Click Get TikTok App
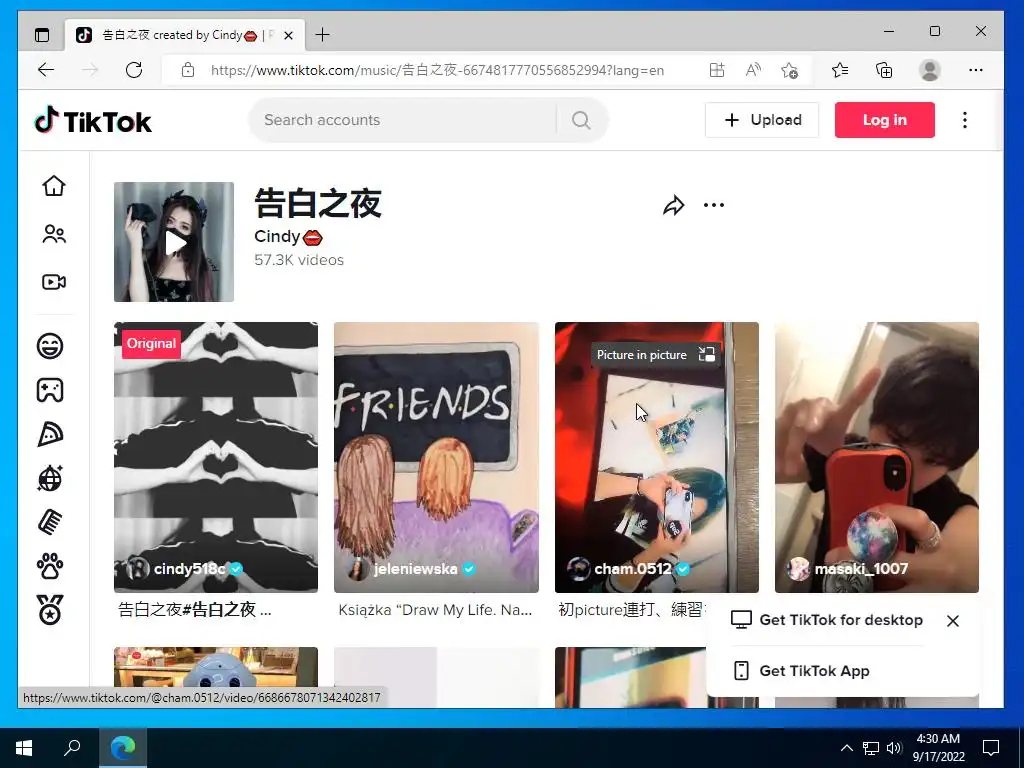Screen dimensions: 1024x768 pyautogui.click(x=801, y=671)
